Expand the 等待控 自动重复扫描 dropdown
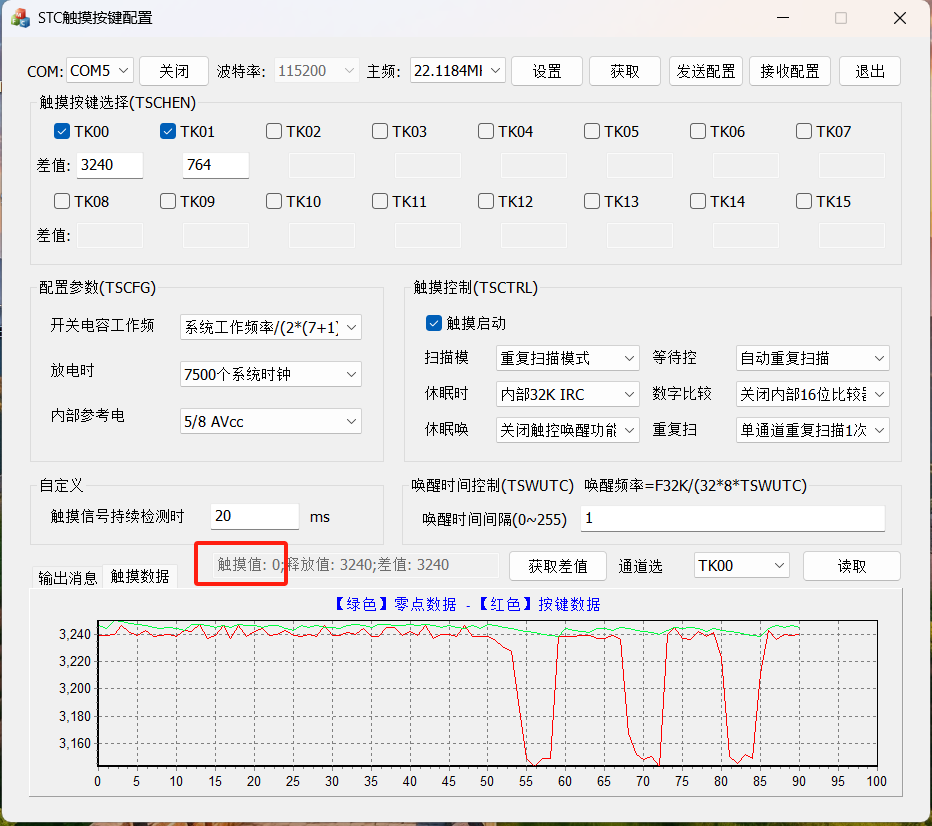932x826 pixels. (813, 358)
